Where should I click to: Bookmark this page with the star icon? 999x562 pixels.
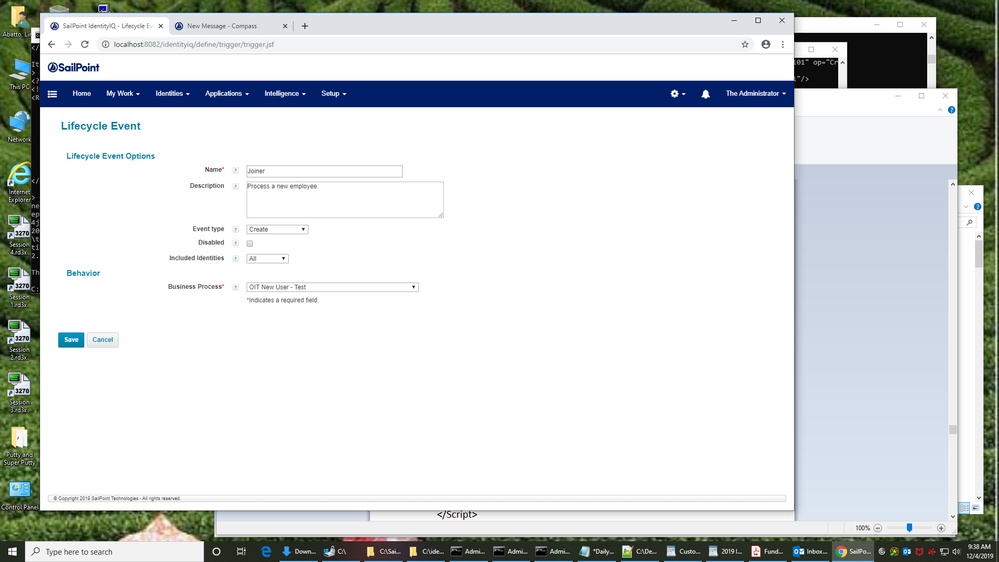pos(745,44)
